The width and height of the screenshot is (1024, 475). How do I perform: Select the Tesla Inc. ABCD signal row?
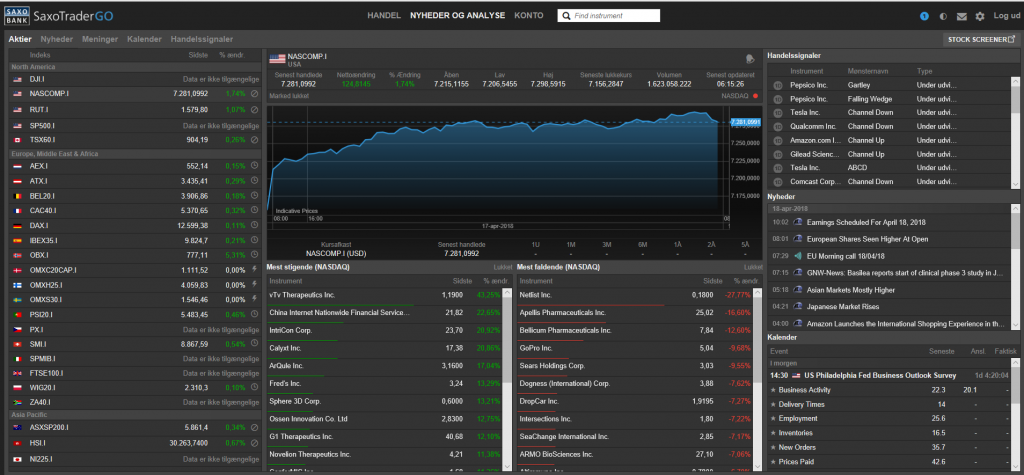coord(889,168)
